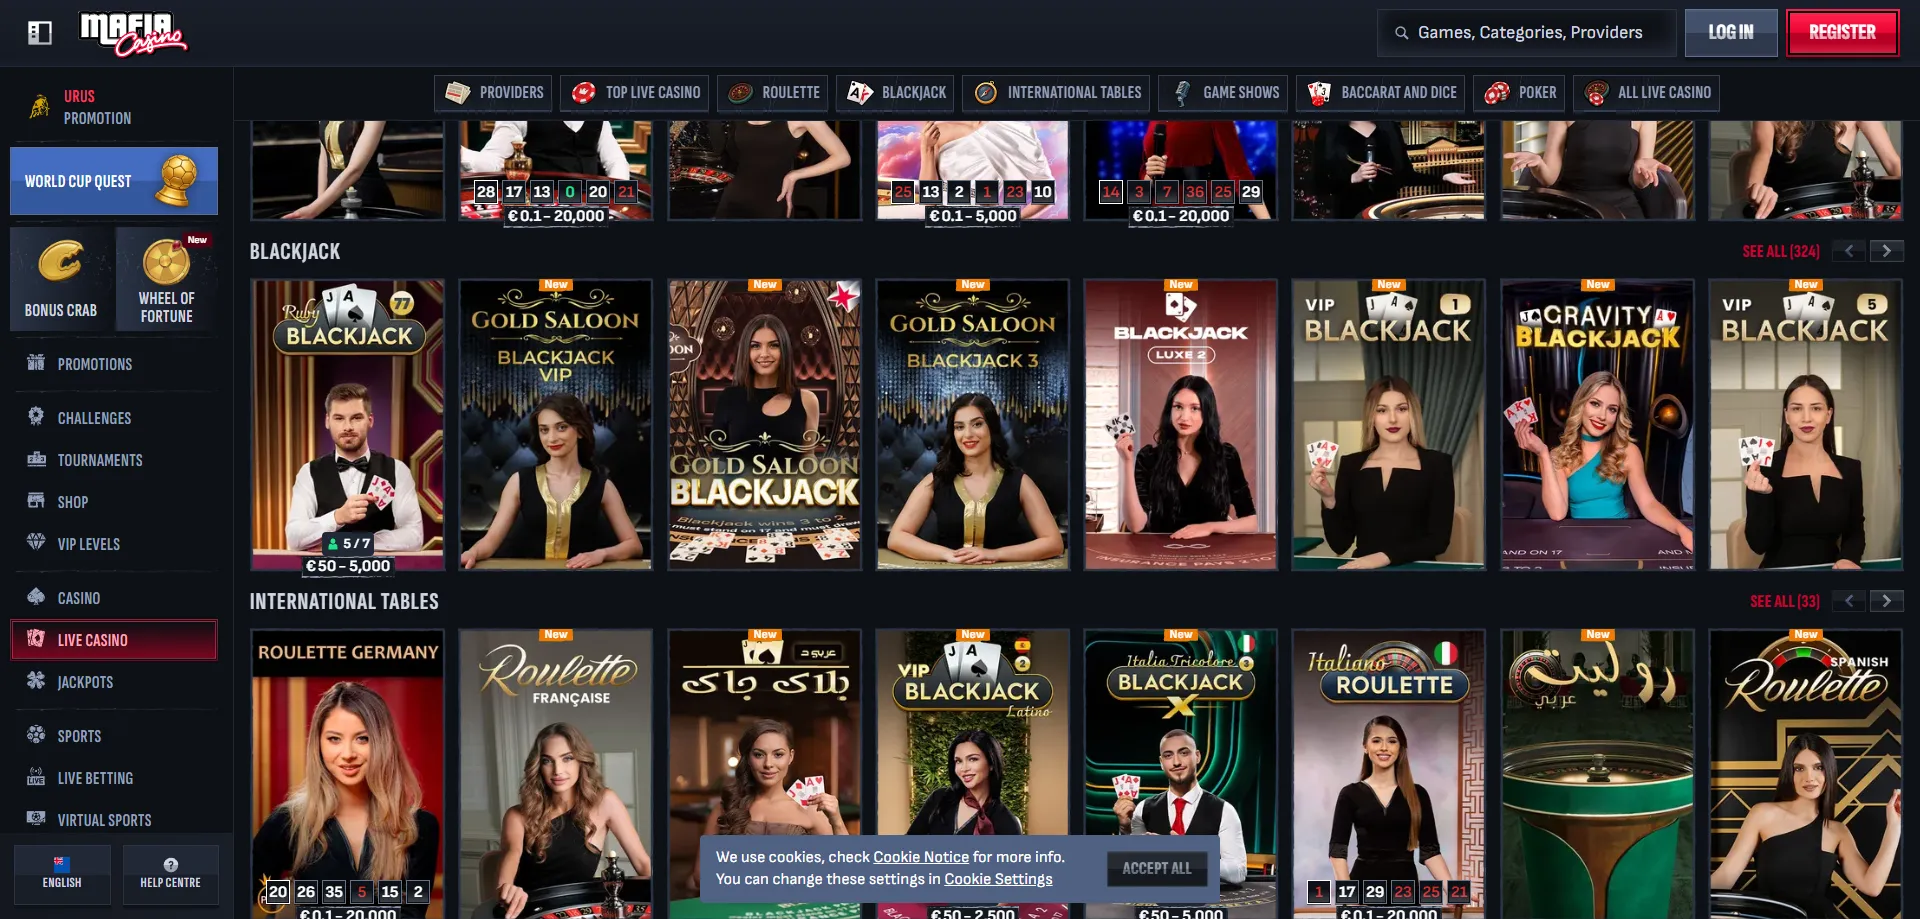
Task: Open the Shop store icon
Action: (x=36, y=501)
